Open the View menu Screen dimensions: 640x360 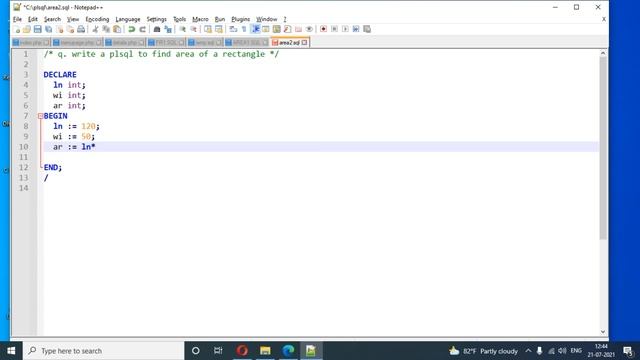[x=73, y=19]
